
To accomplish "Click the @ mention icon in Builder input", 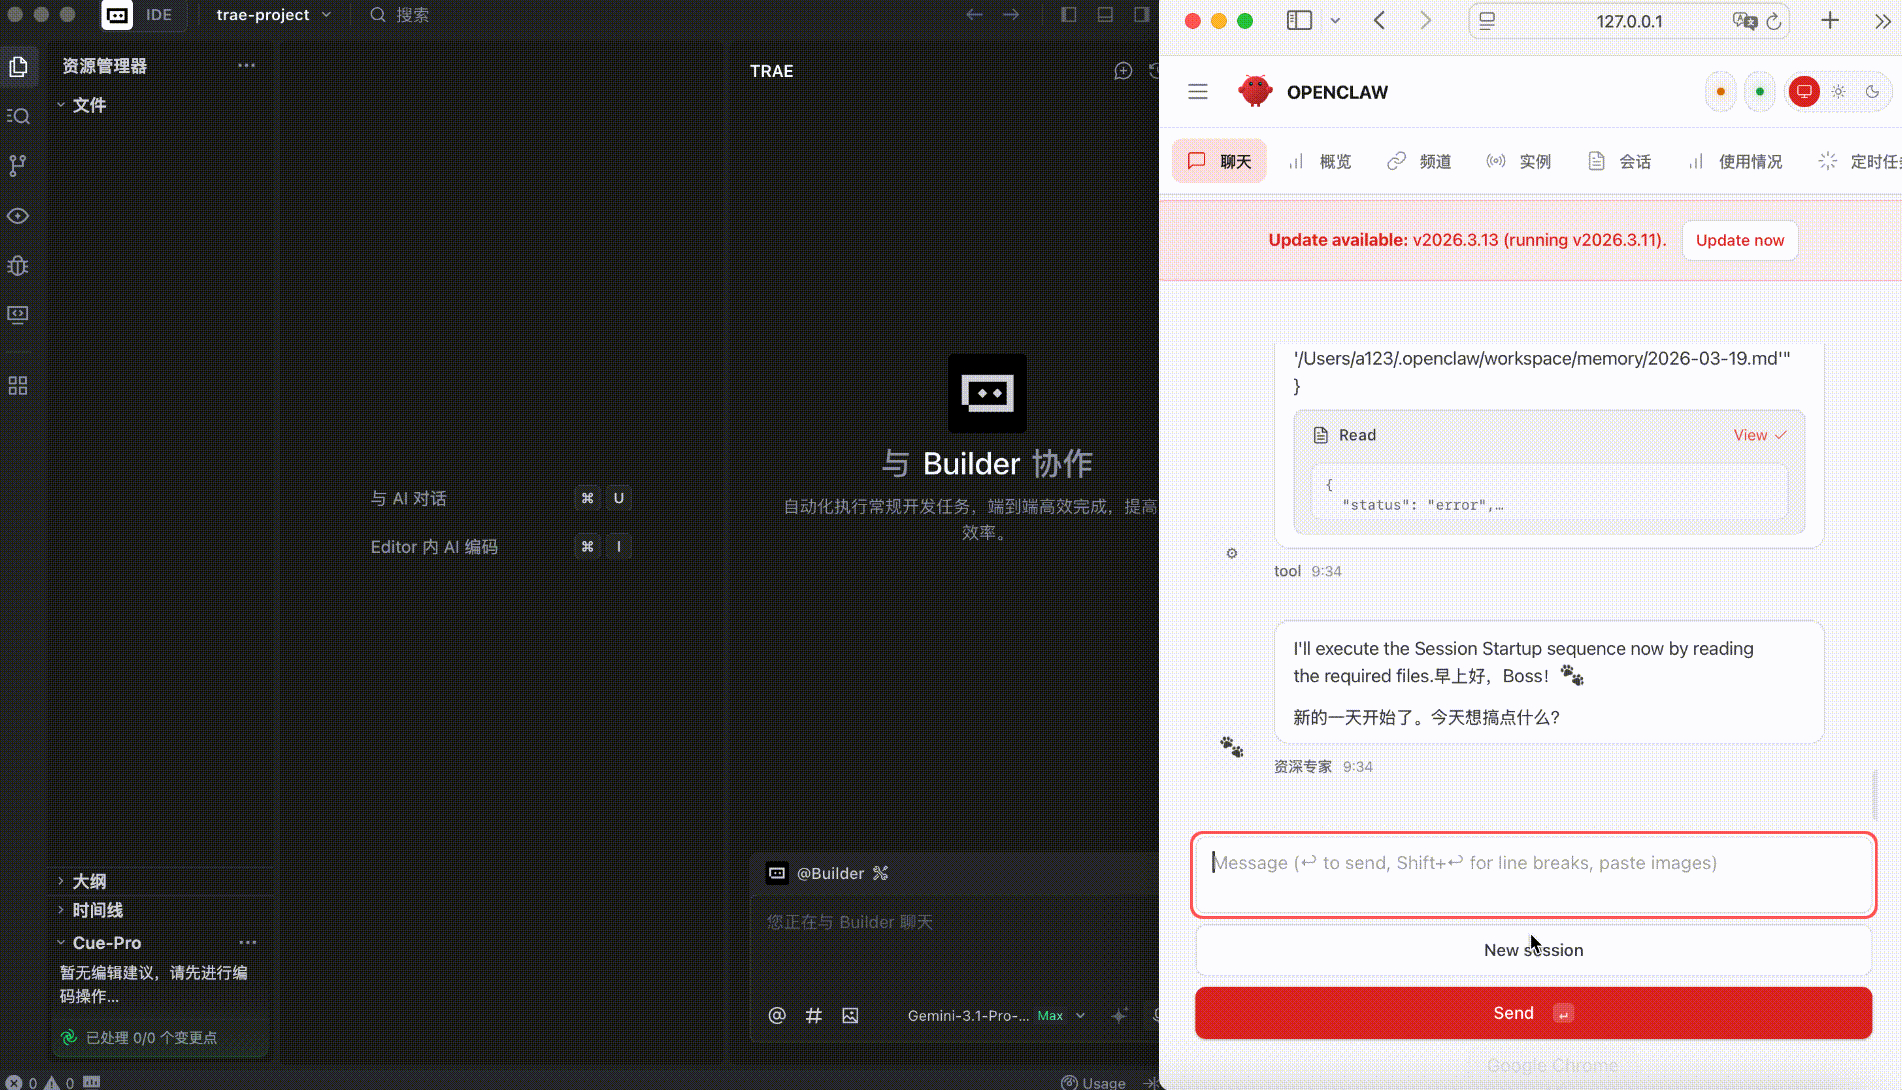I will pyautogui.click(x=777, y=1015).
